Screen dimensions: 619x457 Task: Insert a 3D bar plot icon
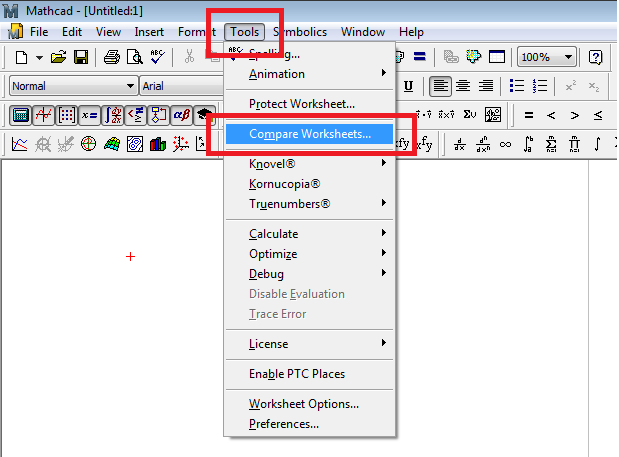158,144
